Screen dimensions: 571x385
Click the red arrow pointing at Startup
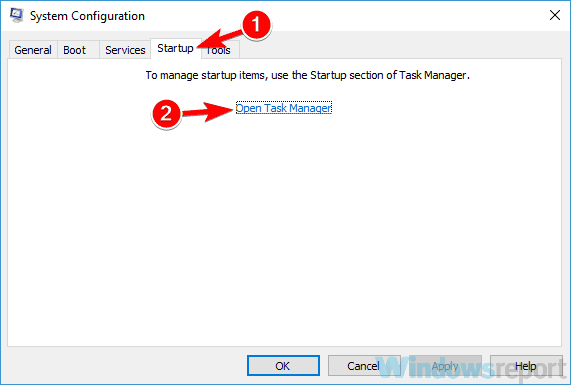tap(220, 39)
